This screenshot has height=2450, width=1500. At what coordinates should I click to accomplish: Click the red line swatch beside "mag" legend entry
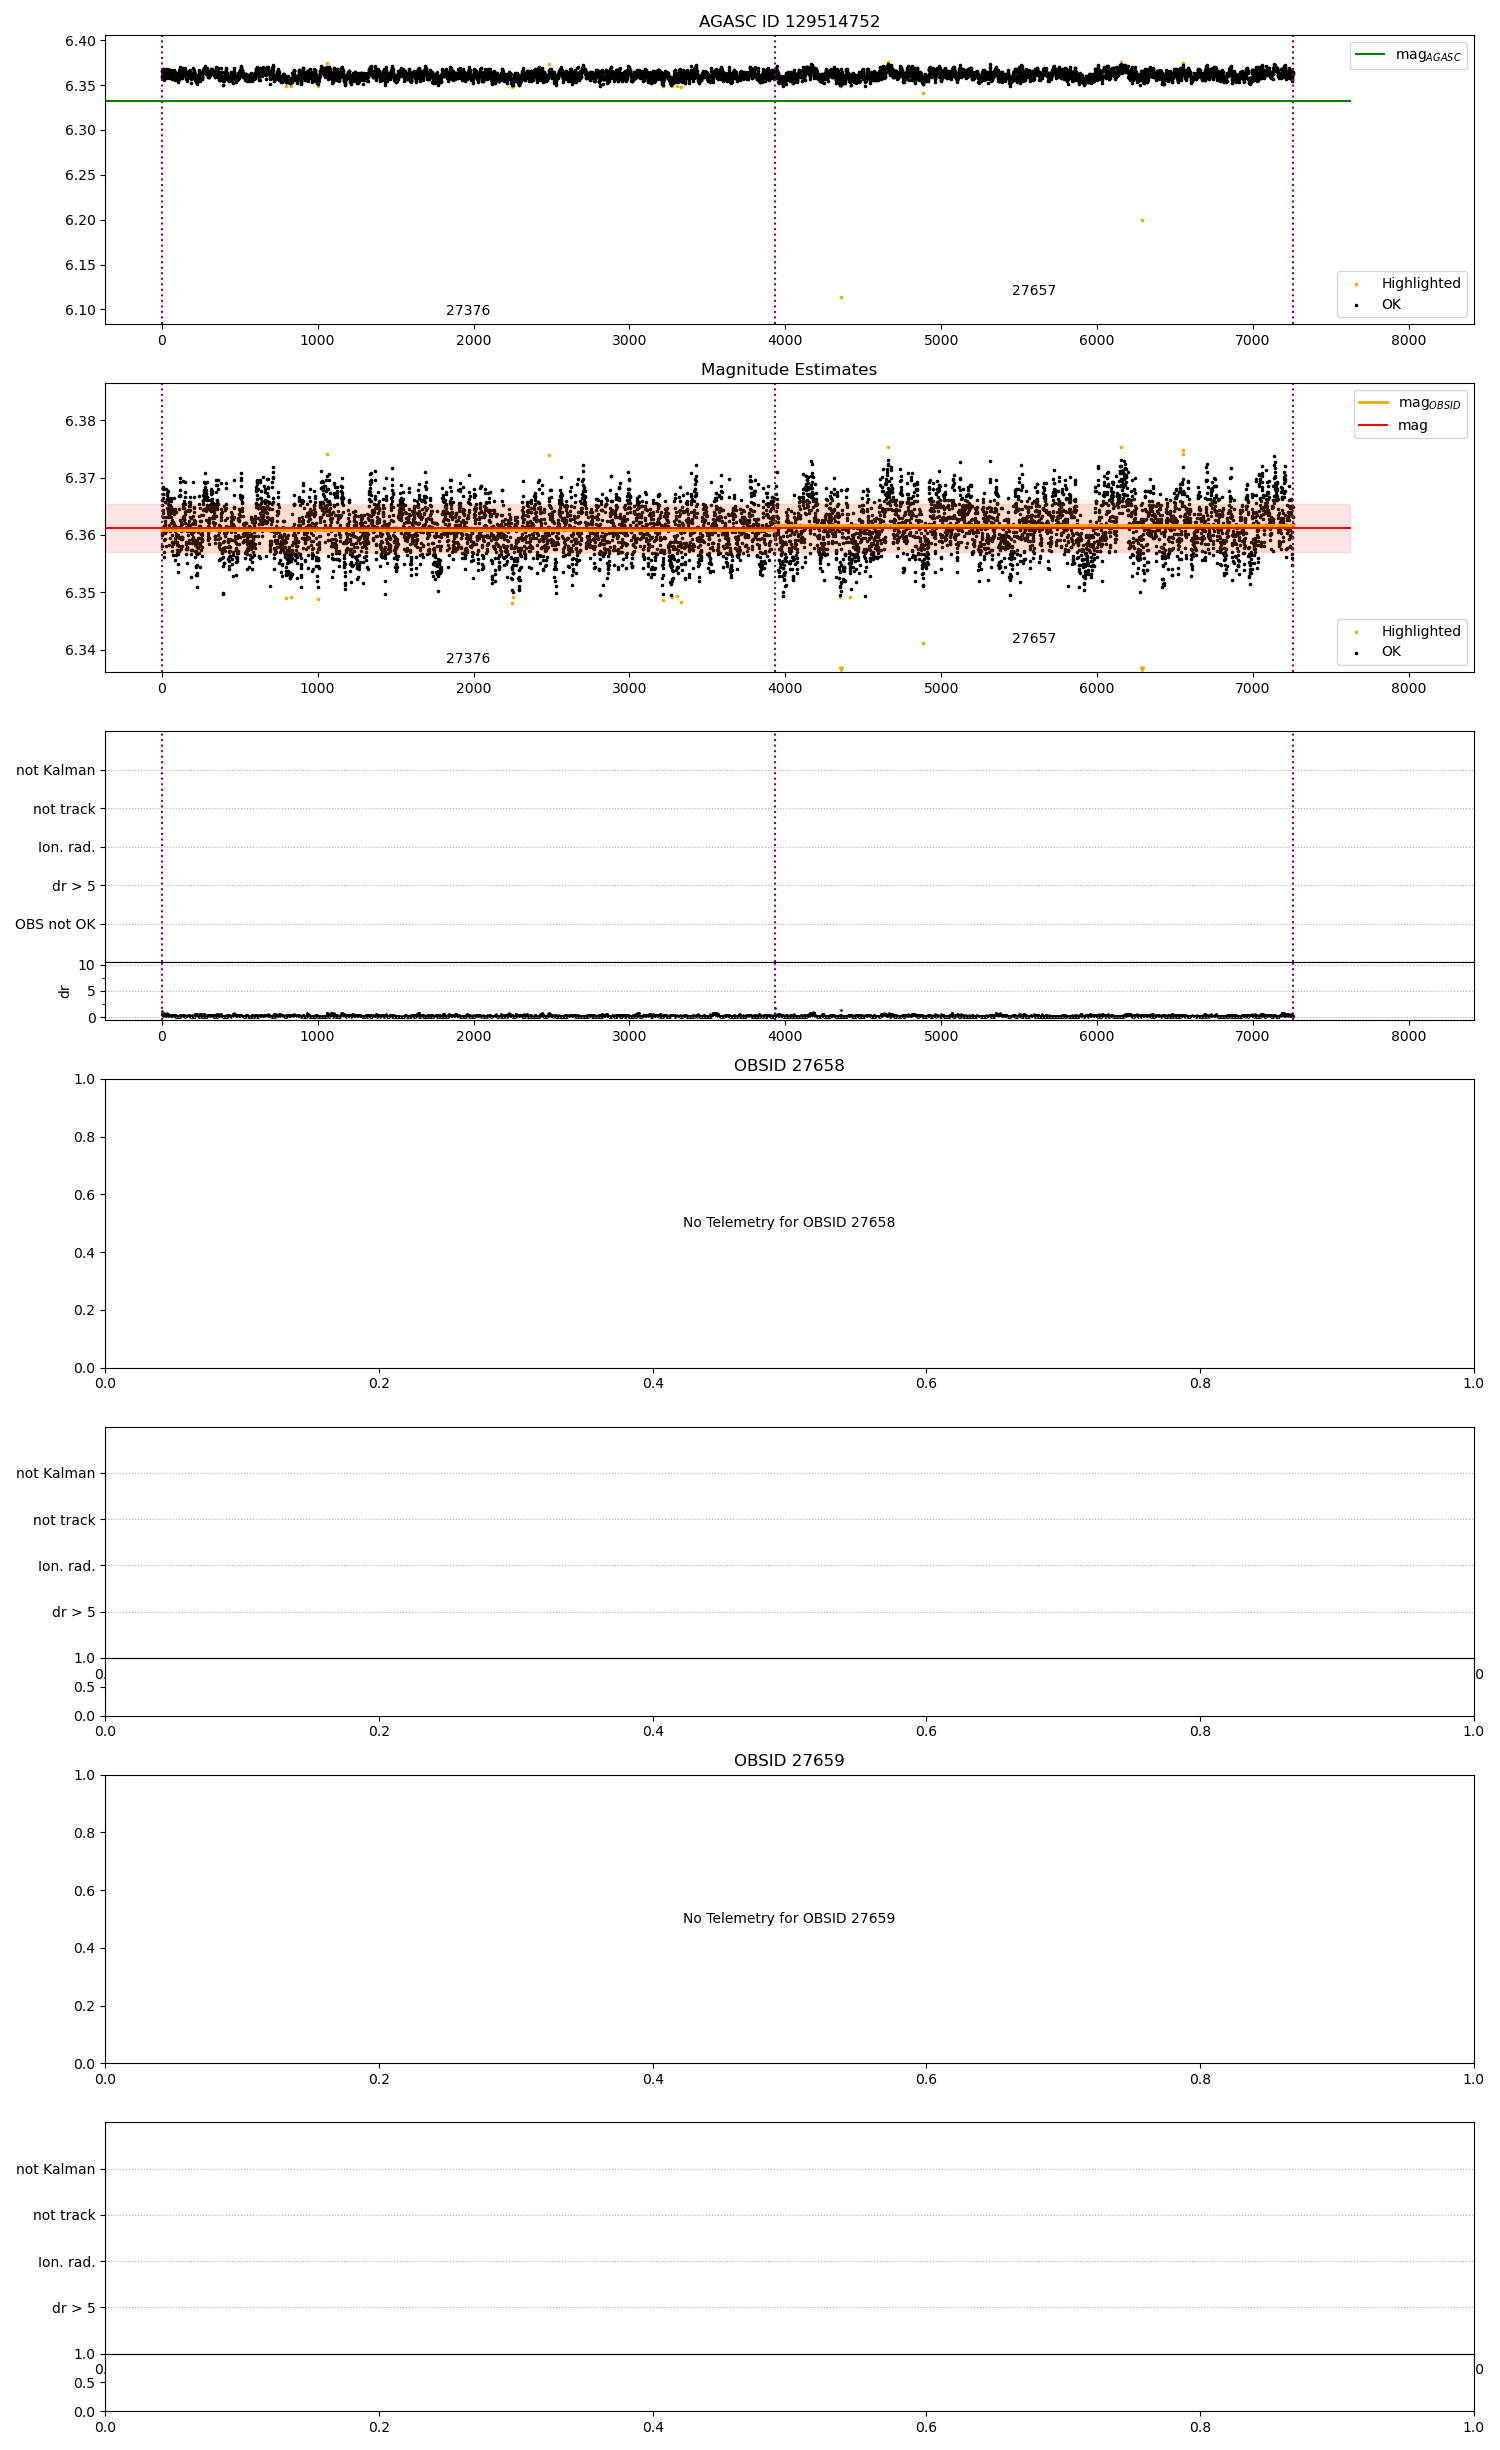1373,426
